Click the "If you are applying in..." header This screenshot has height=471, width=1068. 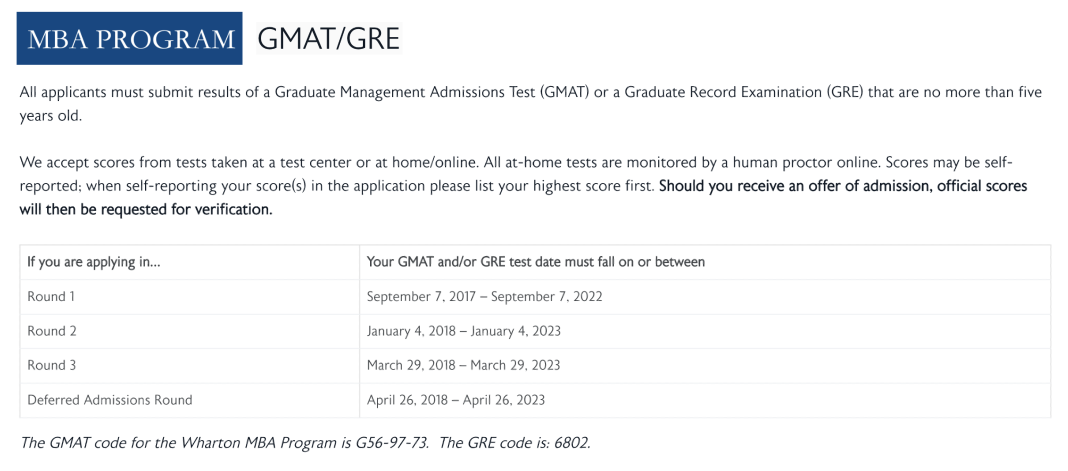(x=94, y=262)
